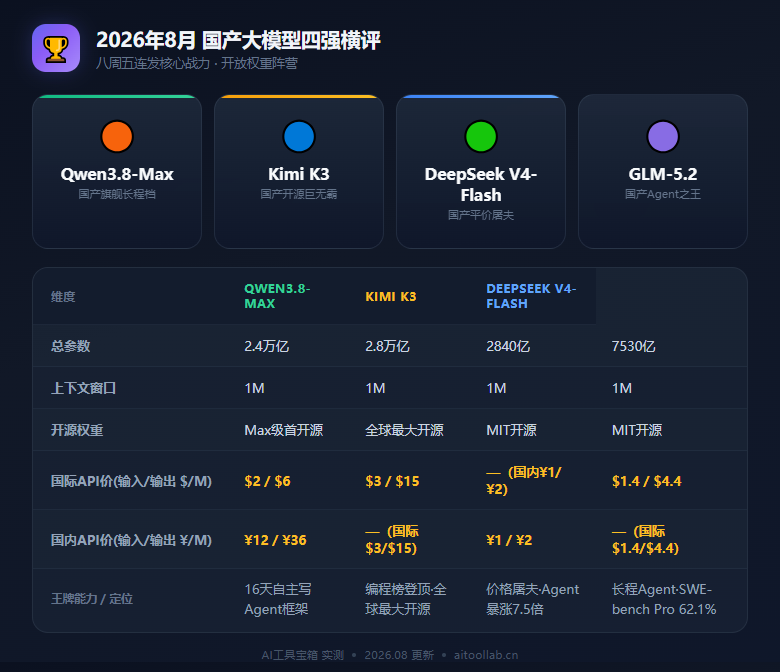
Task: Click the 2840亿 parameter cell
Action: pyautogui.click(x=508, y=346)
